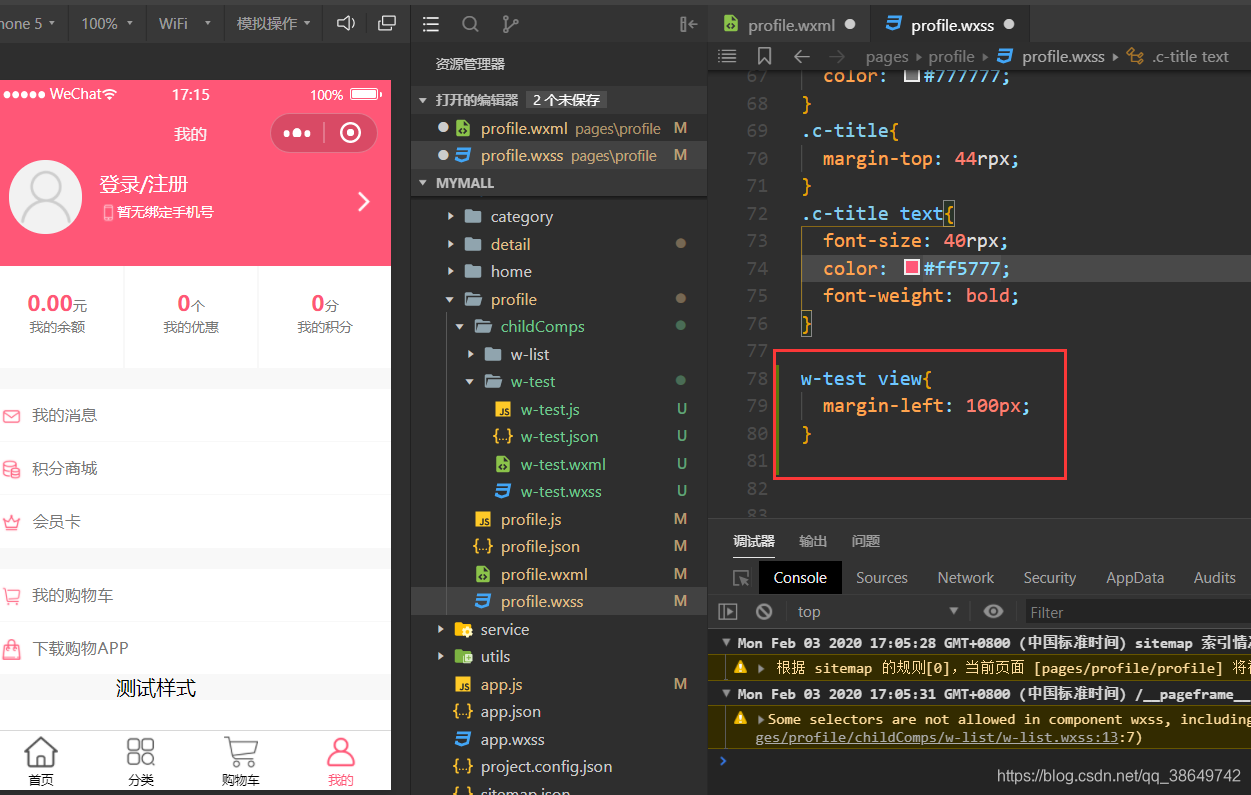The height and width of the screenshot is (795, 1251).
Task: Clear the console with the ban icon
Action: (x=764, y=611)
